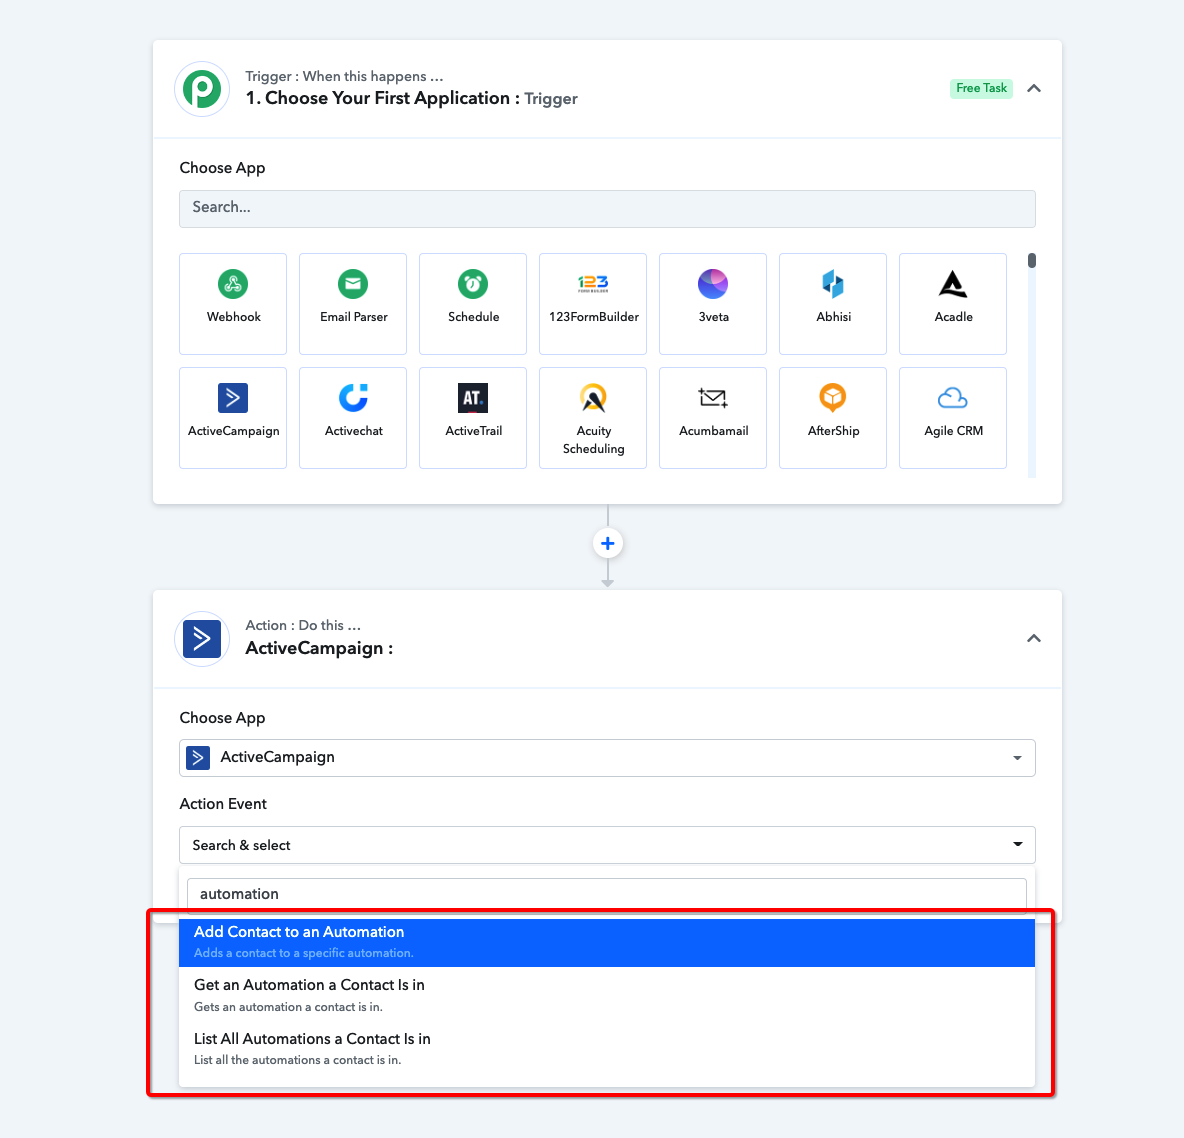The width and height of the screenshot is (1184, 1138).
Task: Pick the ActiveTrail app tile
Action: pyautogui.click(x=473, y=418)
